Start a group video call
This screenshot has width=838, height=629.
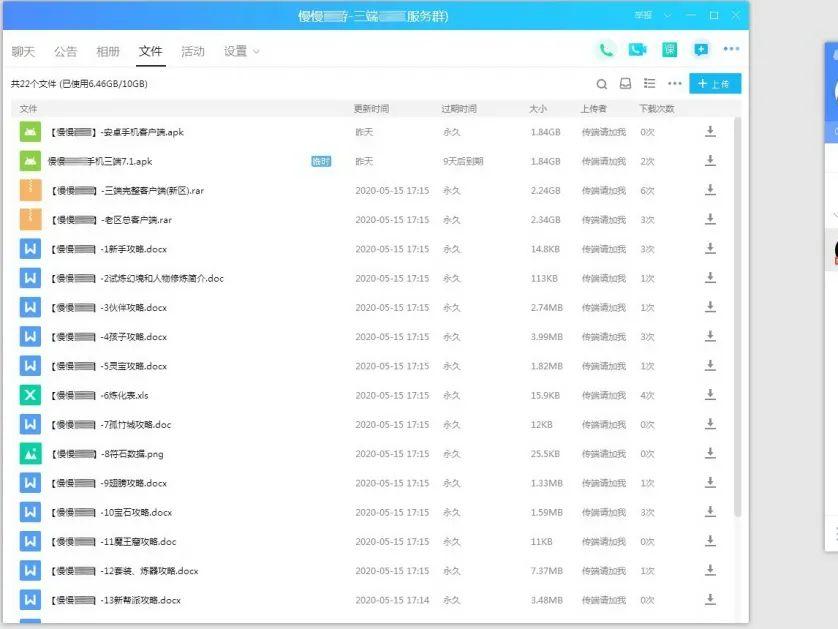637,50
